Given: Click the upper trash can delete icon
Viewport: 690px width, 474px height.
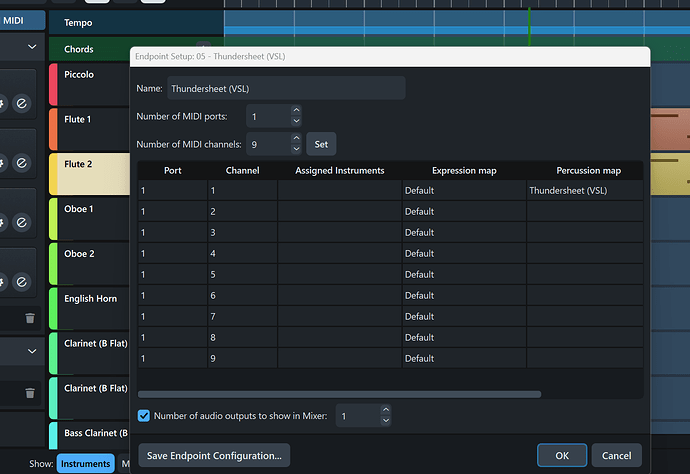Looking at the screenshot, I should 30,318.
